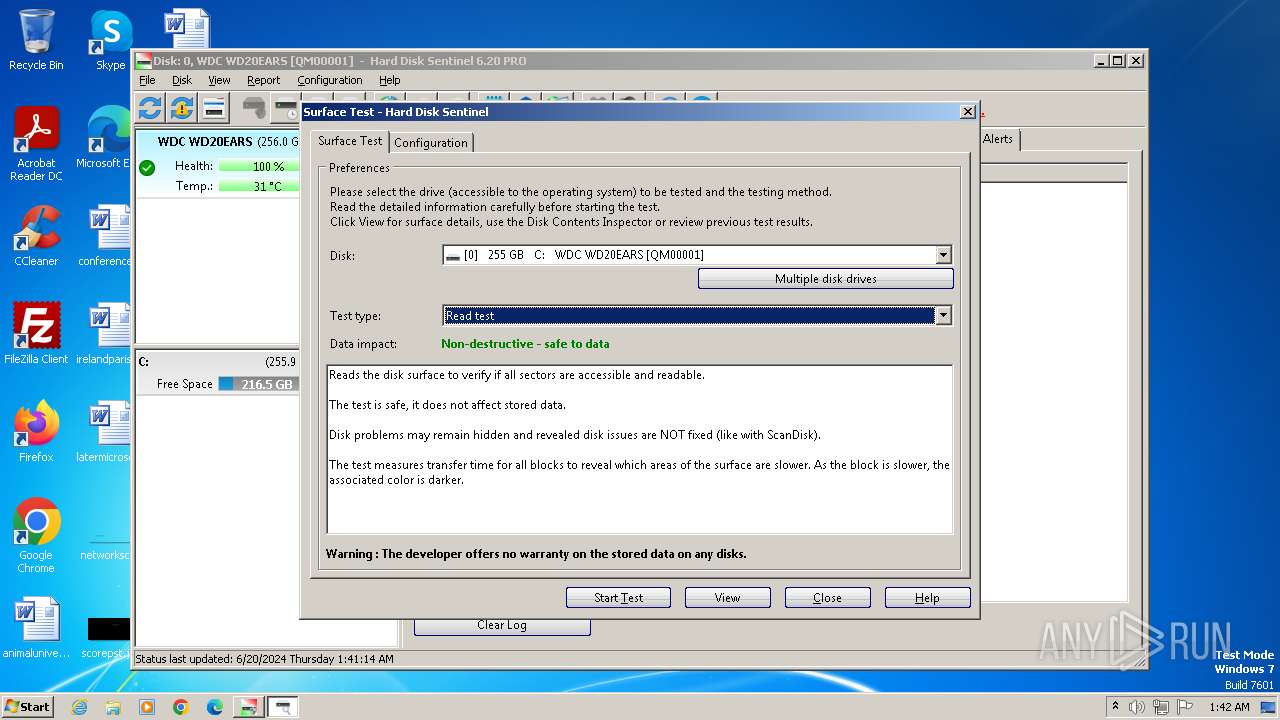This screenshot has height=720, width=1280.
Task: Click the volume icon in system tray
Action: click(x=1137, y=707)
